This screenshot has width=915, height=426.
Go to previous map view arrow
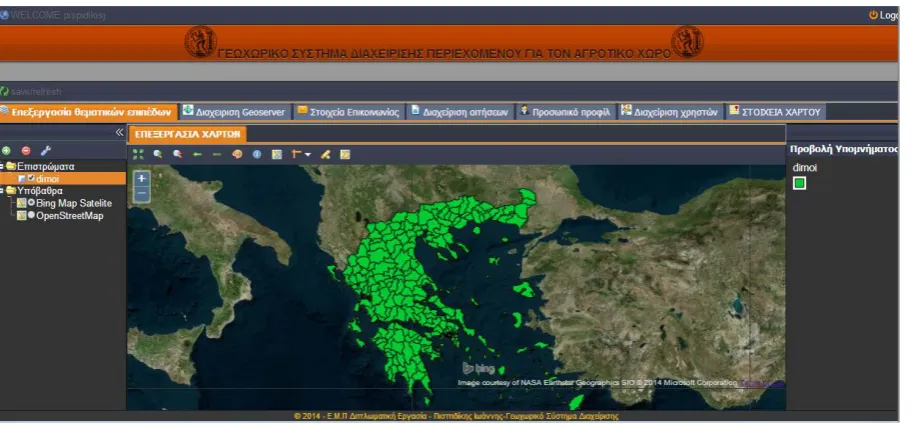pos(197,155)
